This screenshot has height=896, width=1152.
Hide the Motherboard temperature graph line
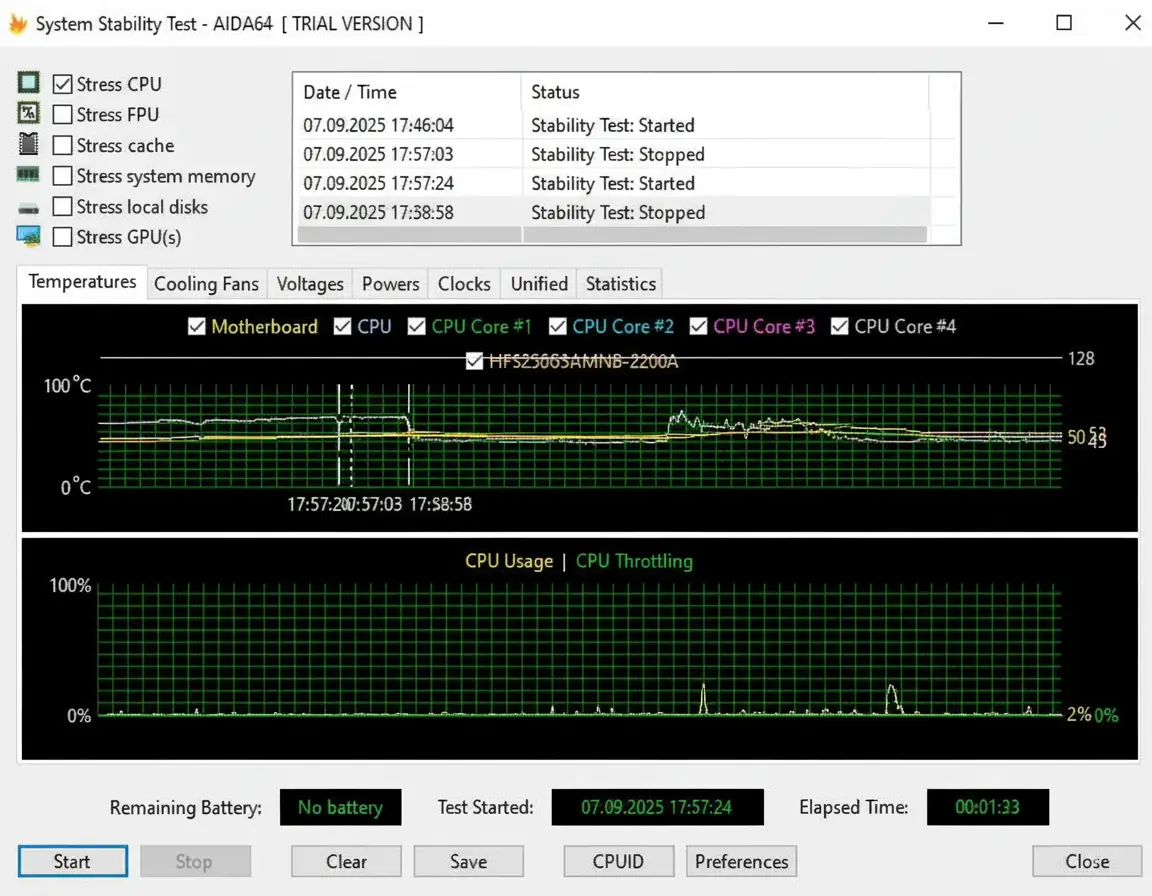pos(196,326)
